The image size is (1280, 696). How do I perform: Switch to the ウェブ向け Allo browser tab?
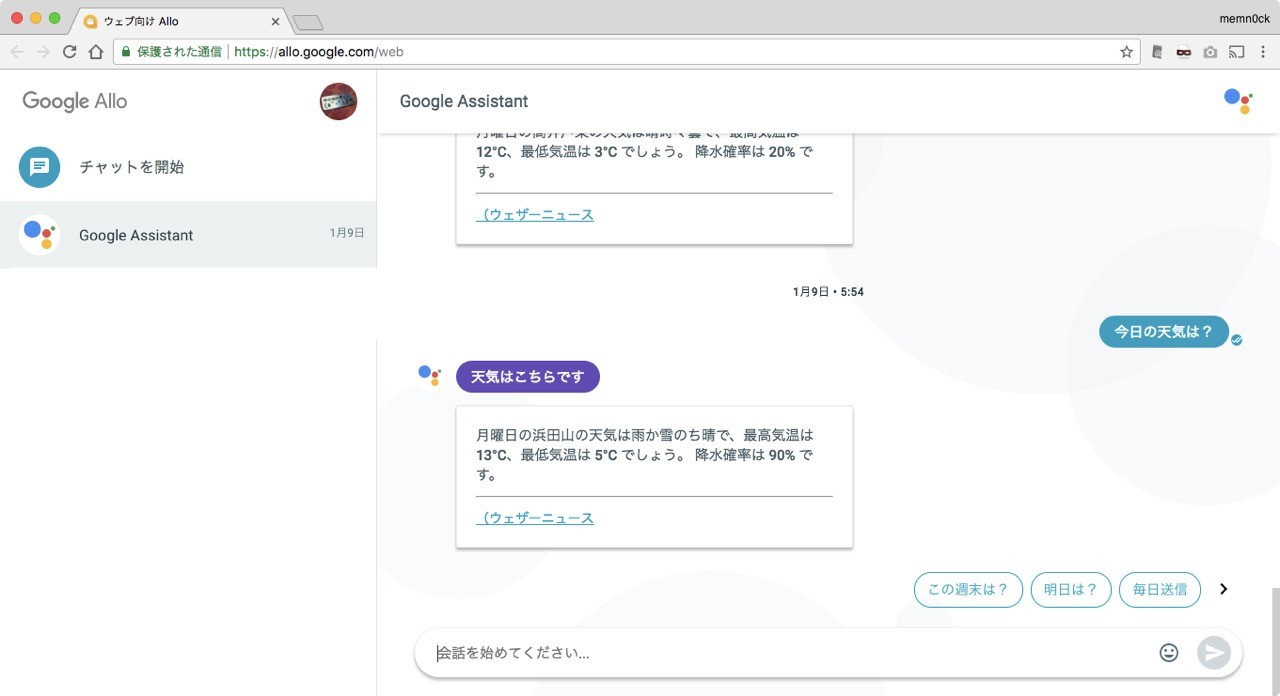[x=180, y=21]
